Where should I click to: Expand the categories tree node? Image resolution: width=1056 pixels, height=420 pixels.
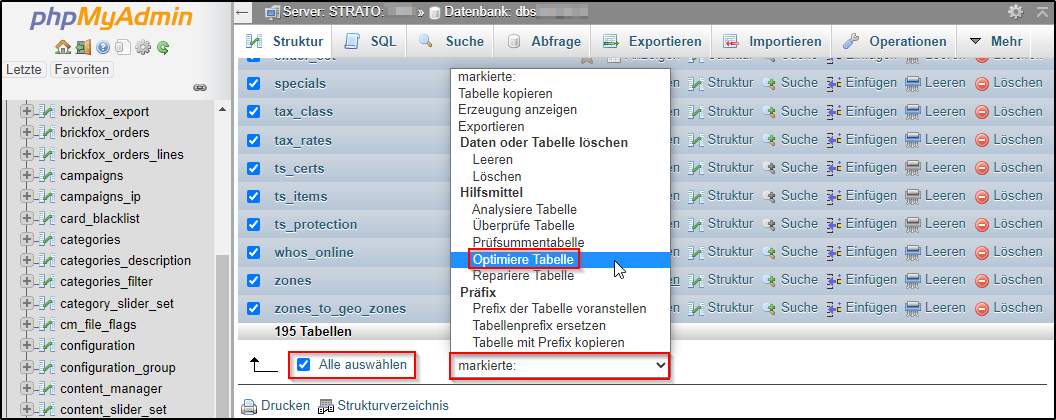(x=27, y=240)
